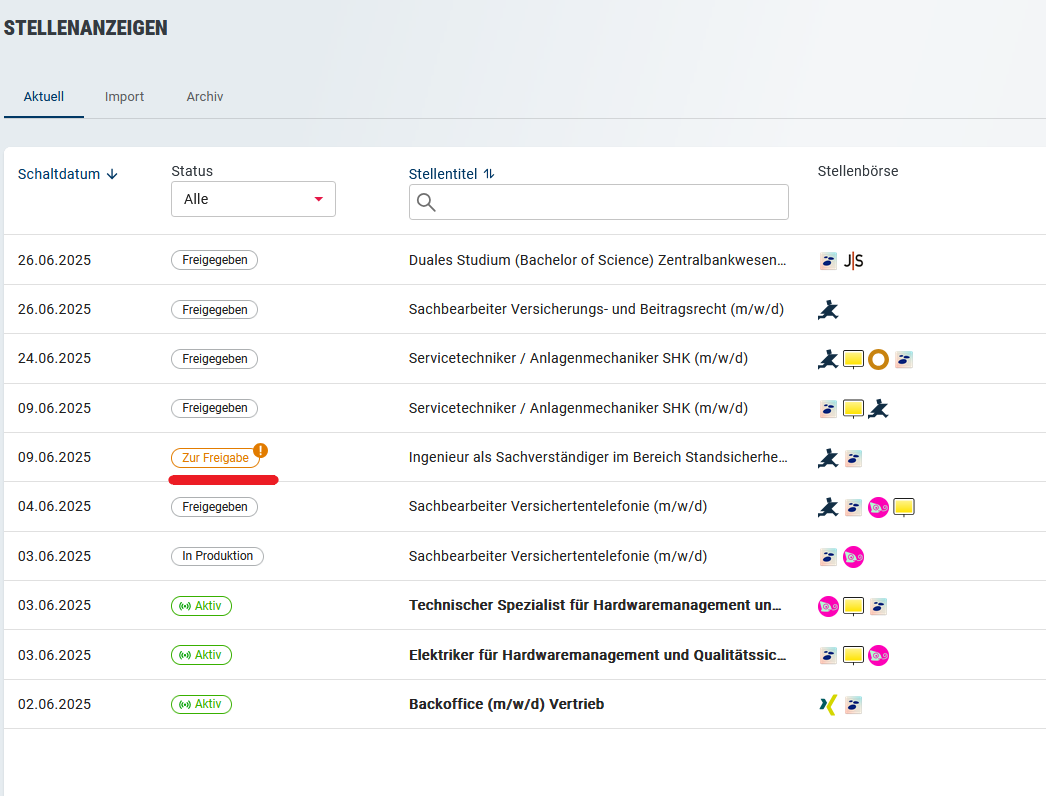Click the blue-dots job portal icon for Backoffice Vertrieb
The image size is (1046, 796).
click(x=853, y=704)
